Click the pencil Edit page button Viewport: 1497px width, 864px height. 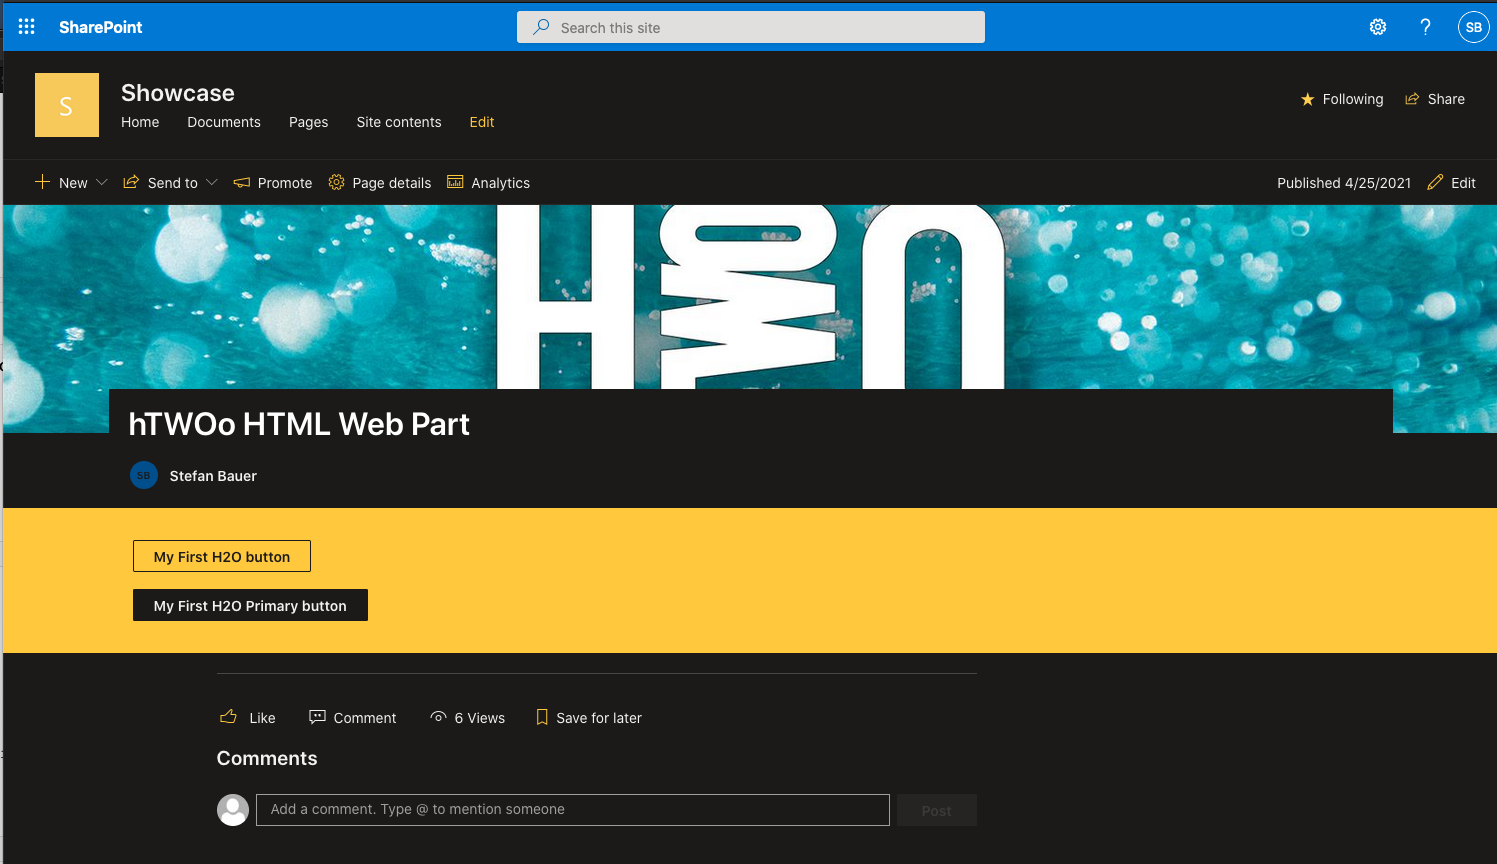pos(1452,183)
